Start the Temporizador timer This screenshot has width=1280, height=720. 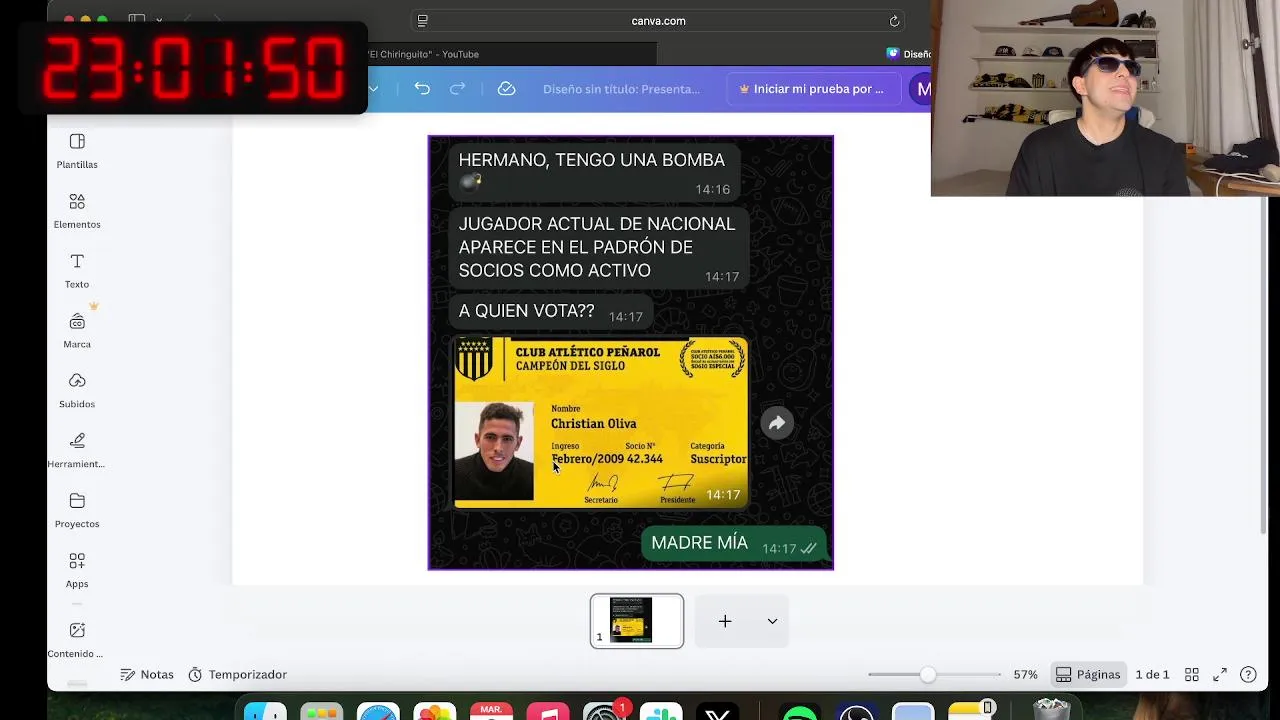tap(238, 675)
